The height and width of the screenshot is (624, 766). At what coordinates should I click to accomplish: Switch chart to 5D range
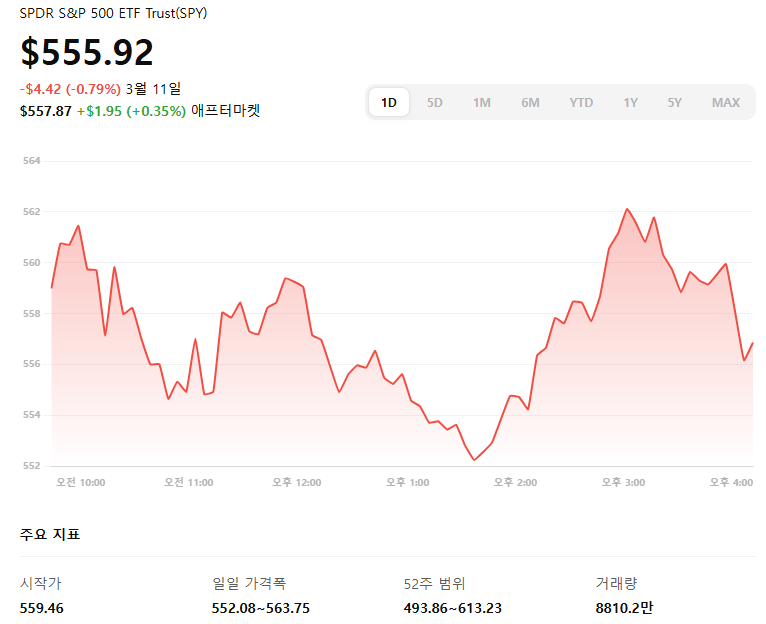(434, 103)
